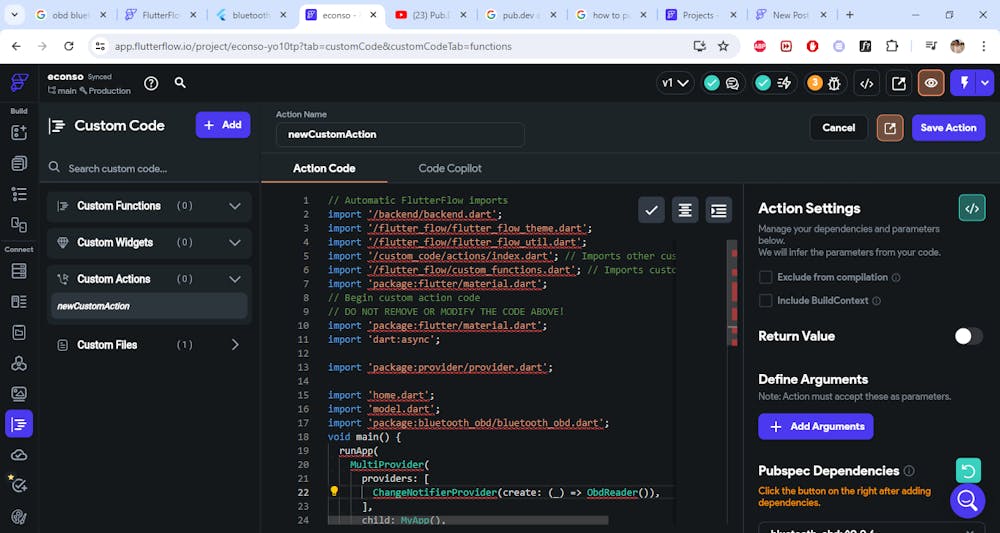The width and height of the screenshot is (1000, 533).
Task: Switch to the New Post browser tab
Action: tap(791, 15)
